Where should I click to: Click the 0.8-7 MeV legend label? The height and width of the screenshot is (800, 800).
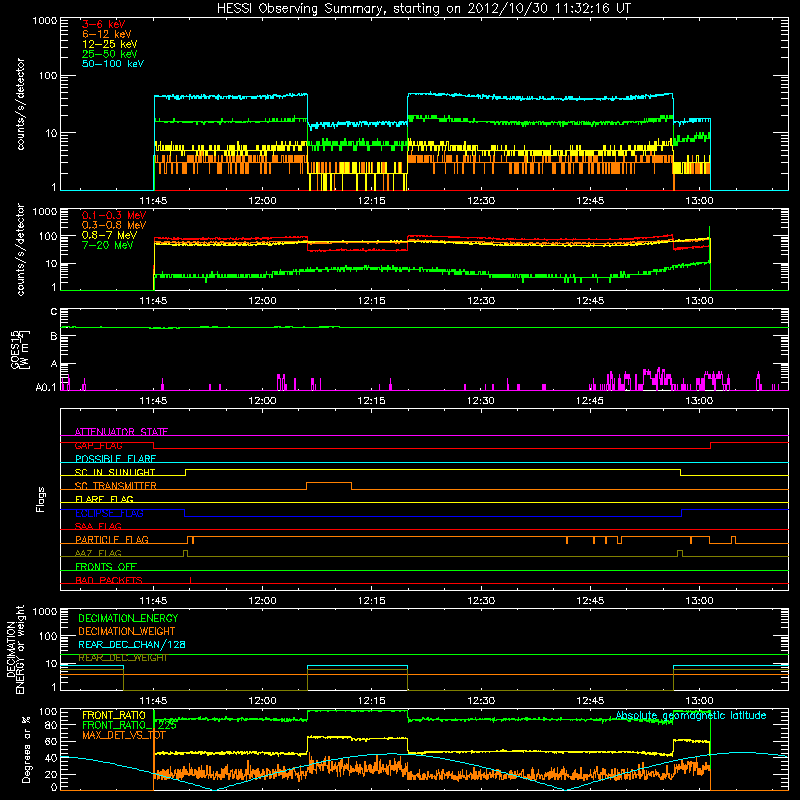[109, 235]
